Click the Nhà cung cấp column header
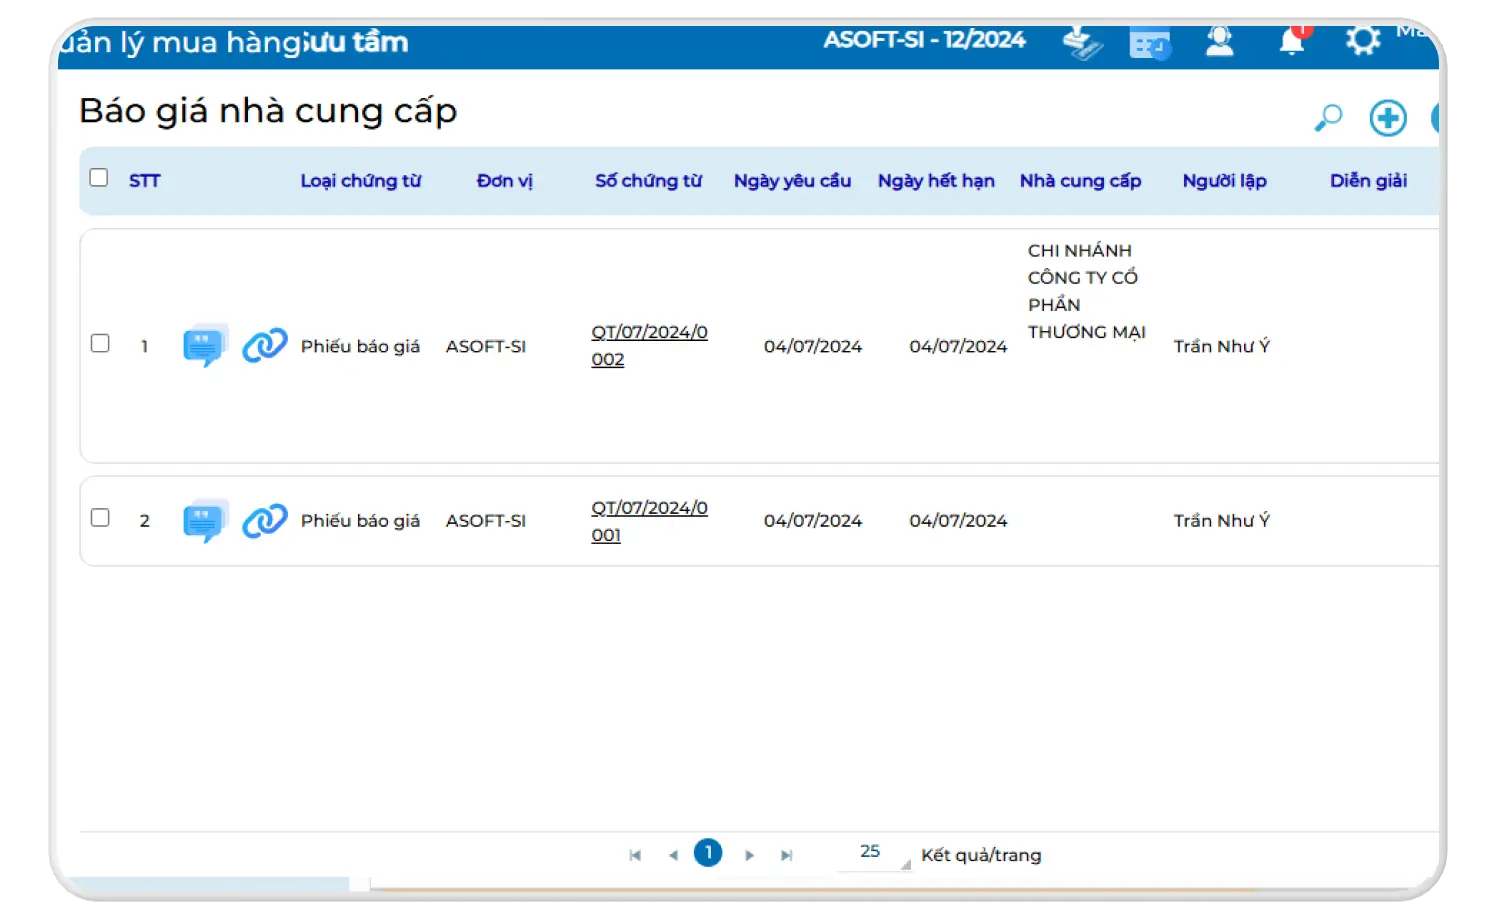Image resolution: width=1486 pixels, height=919 pixels. (x=1080, y=181)
